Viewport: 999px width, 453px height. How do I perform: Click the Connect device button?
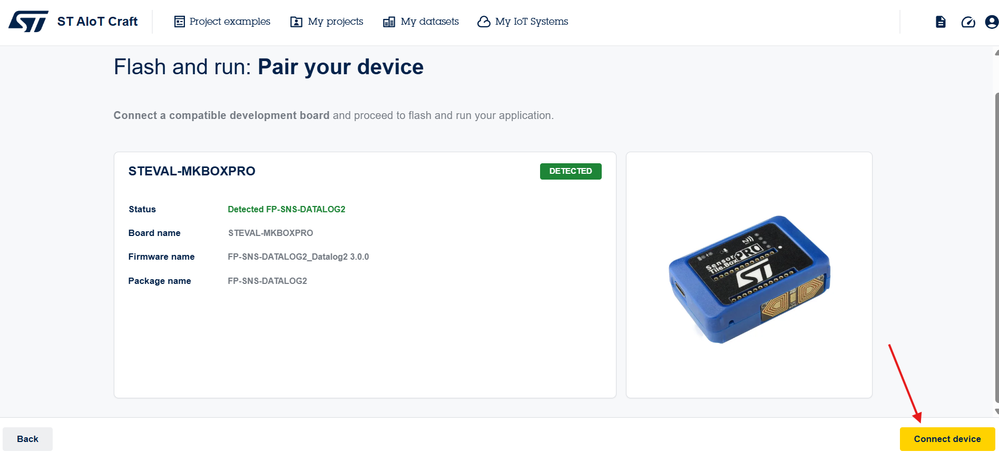click(x=947, y=439)
